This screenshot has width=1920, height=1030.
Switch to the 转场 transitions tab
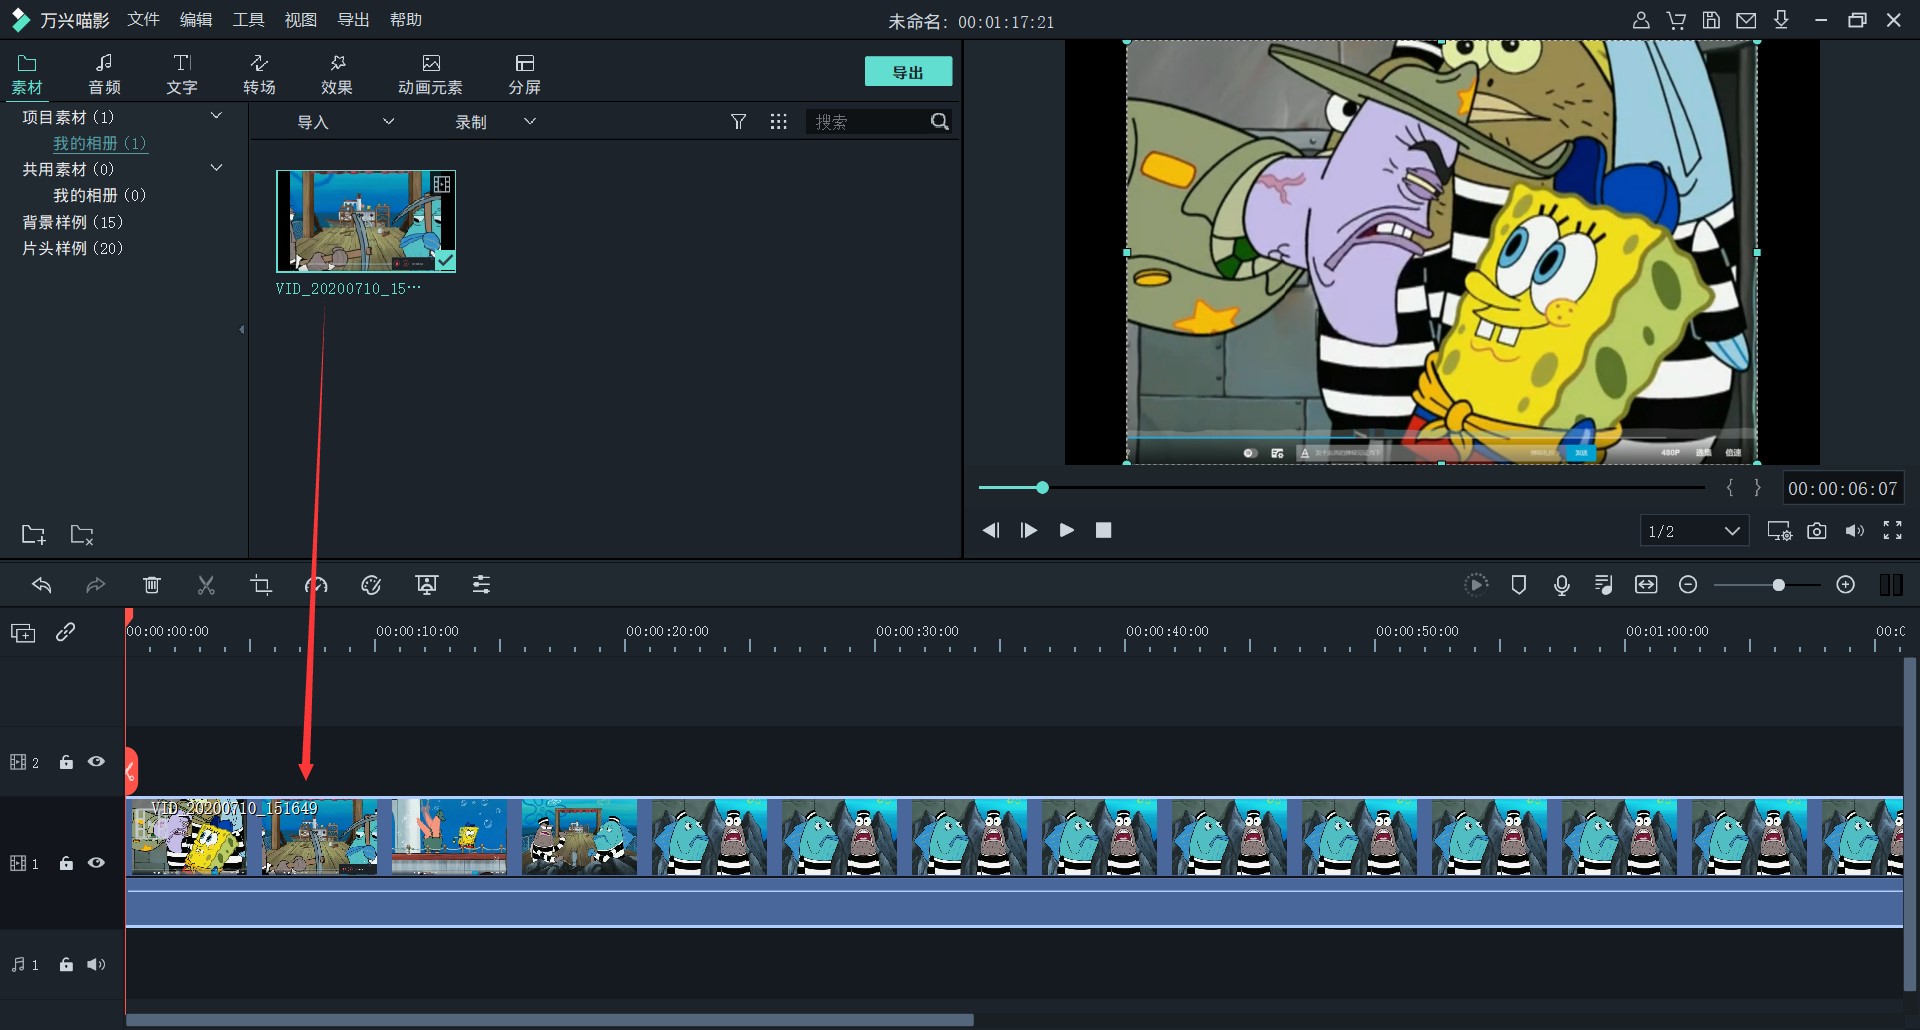click(x=259, y=74)
